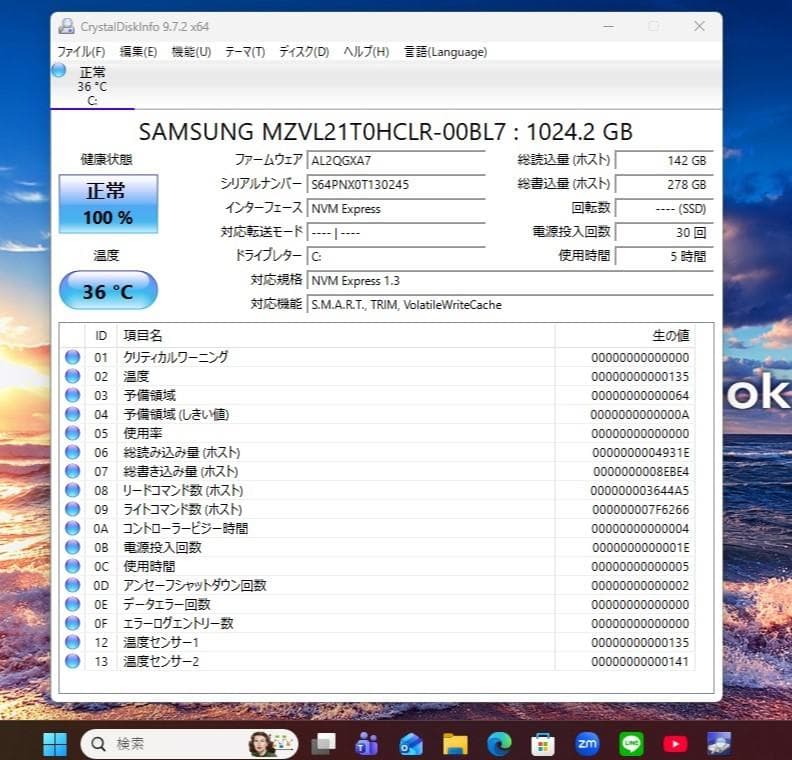The height and width of the screenshot is (760, 792).
Task: Select the raw value 00000003644A5
Action: pos(639,490)
